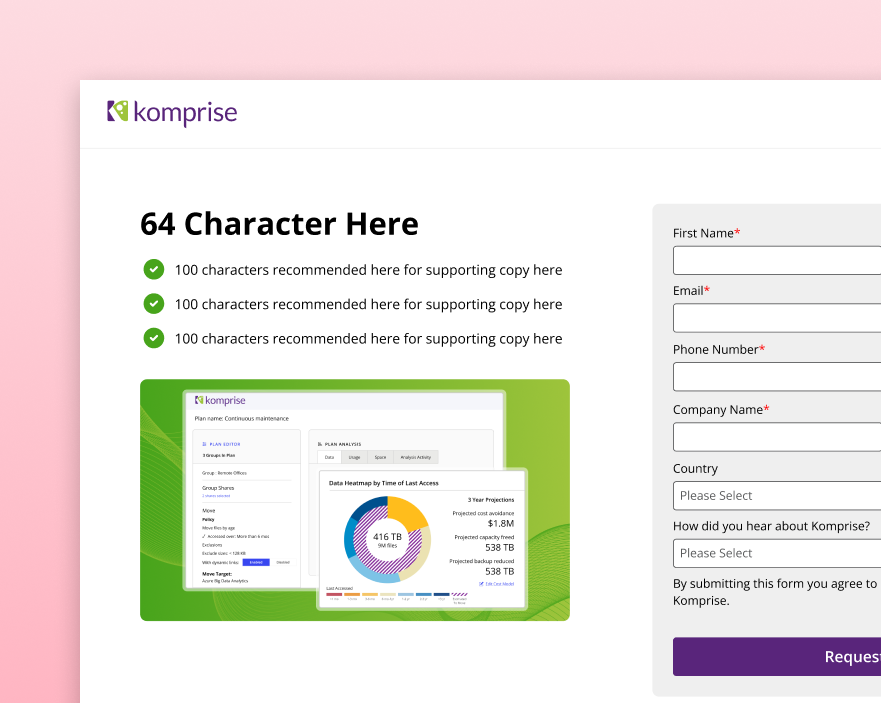Click the small Komprise logo inside the dashboard preview

(x=220, y=400)
